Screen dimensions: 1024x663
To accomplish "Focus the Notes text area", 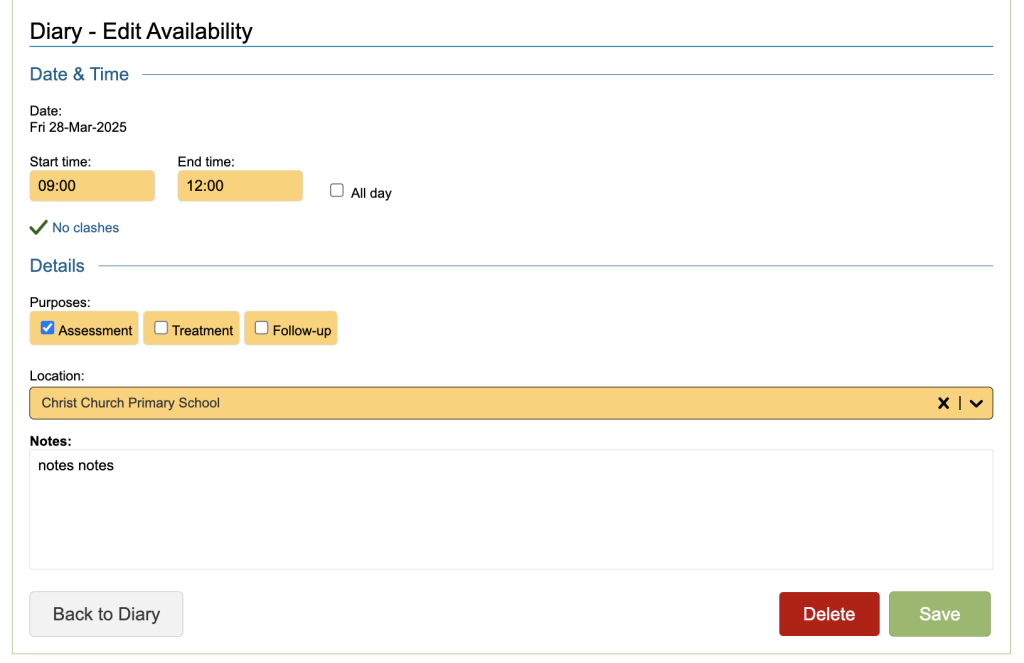I will [511, 509].
